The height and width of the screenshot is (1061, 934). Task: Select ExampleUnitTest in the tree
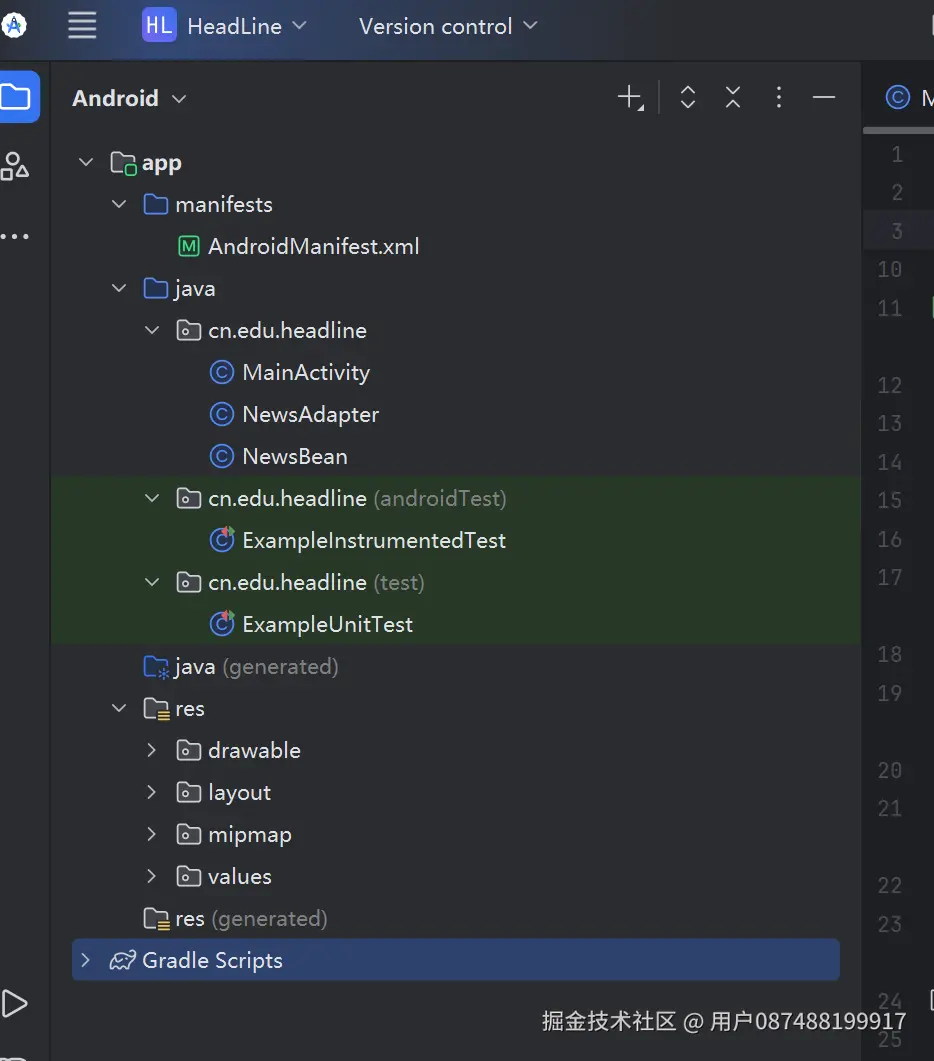pyautogui.click(x=327, y=624)
